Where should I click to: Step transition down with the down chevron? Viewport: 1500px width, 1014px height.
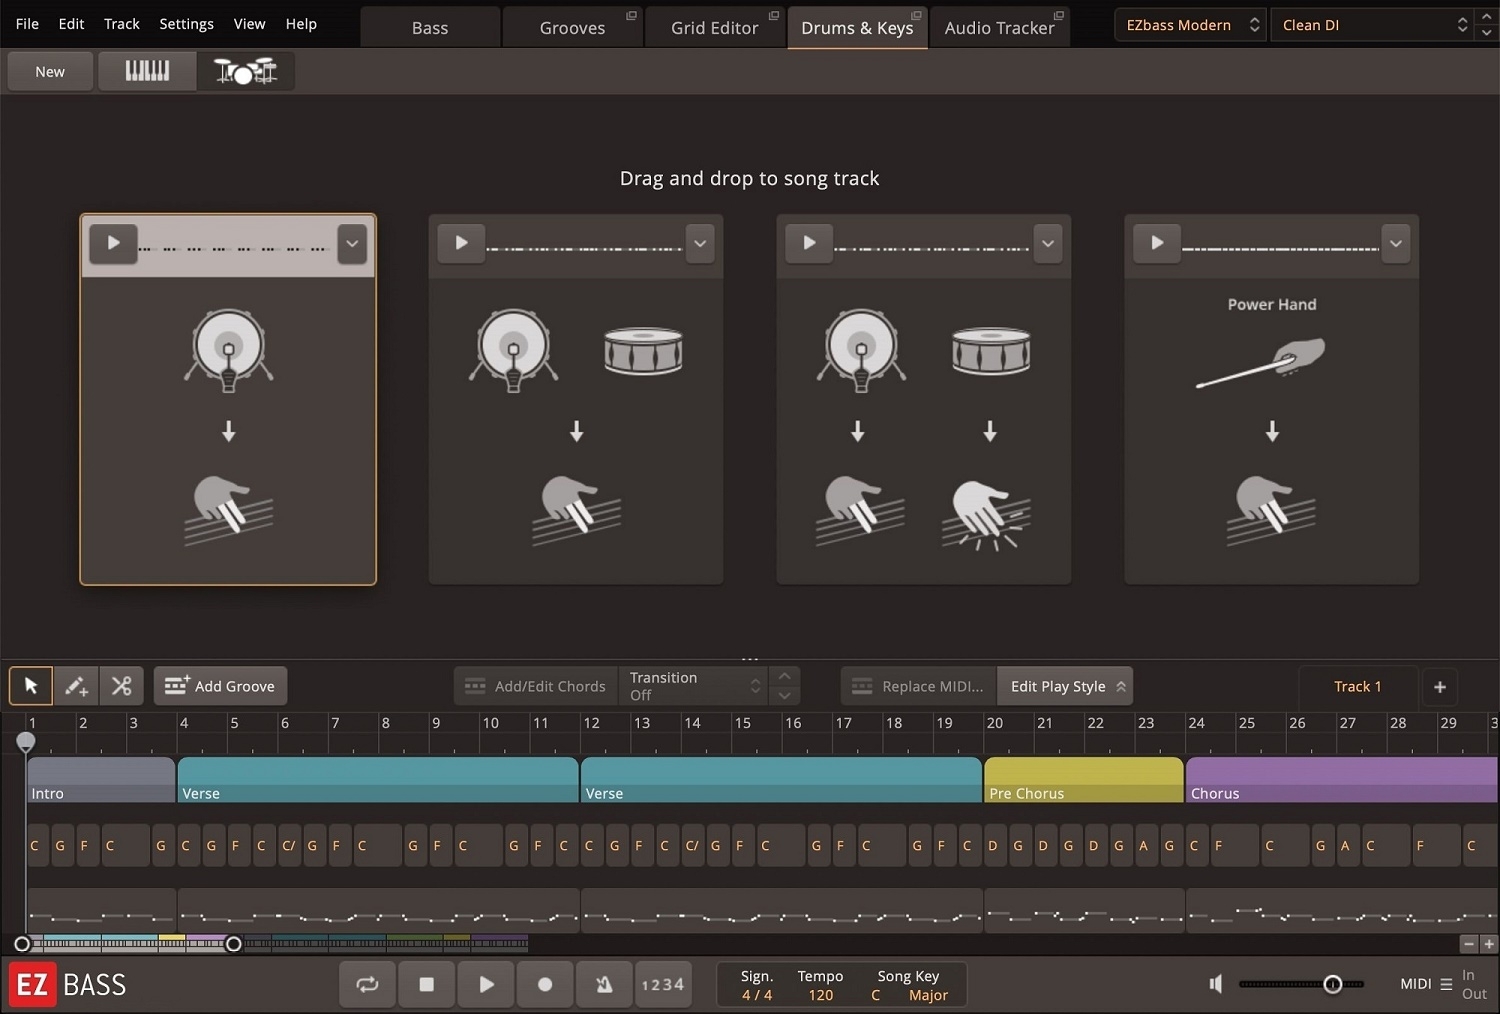pos(785,695)
